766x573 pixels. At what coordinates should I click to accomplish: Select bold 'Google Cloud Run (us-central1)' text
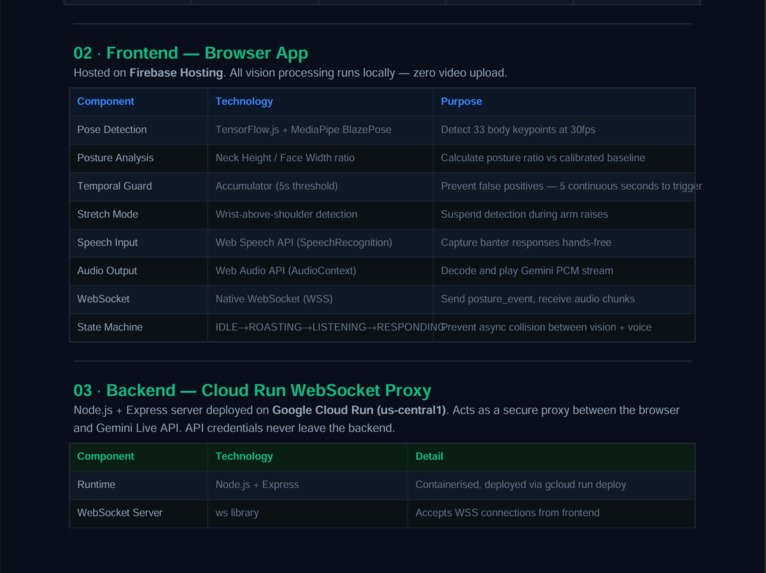tap(359, 410)
